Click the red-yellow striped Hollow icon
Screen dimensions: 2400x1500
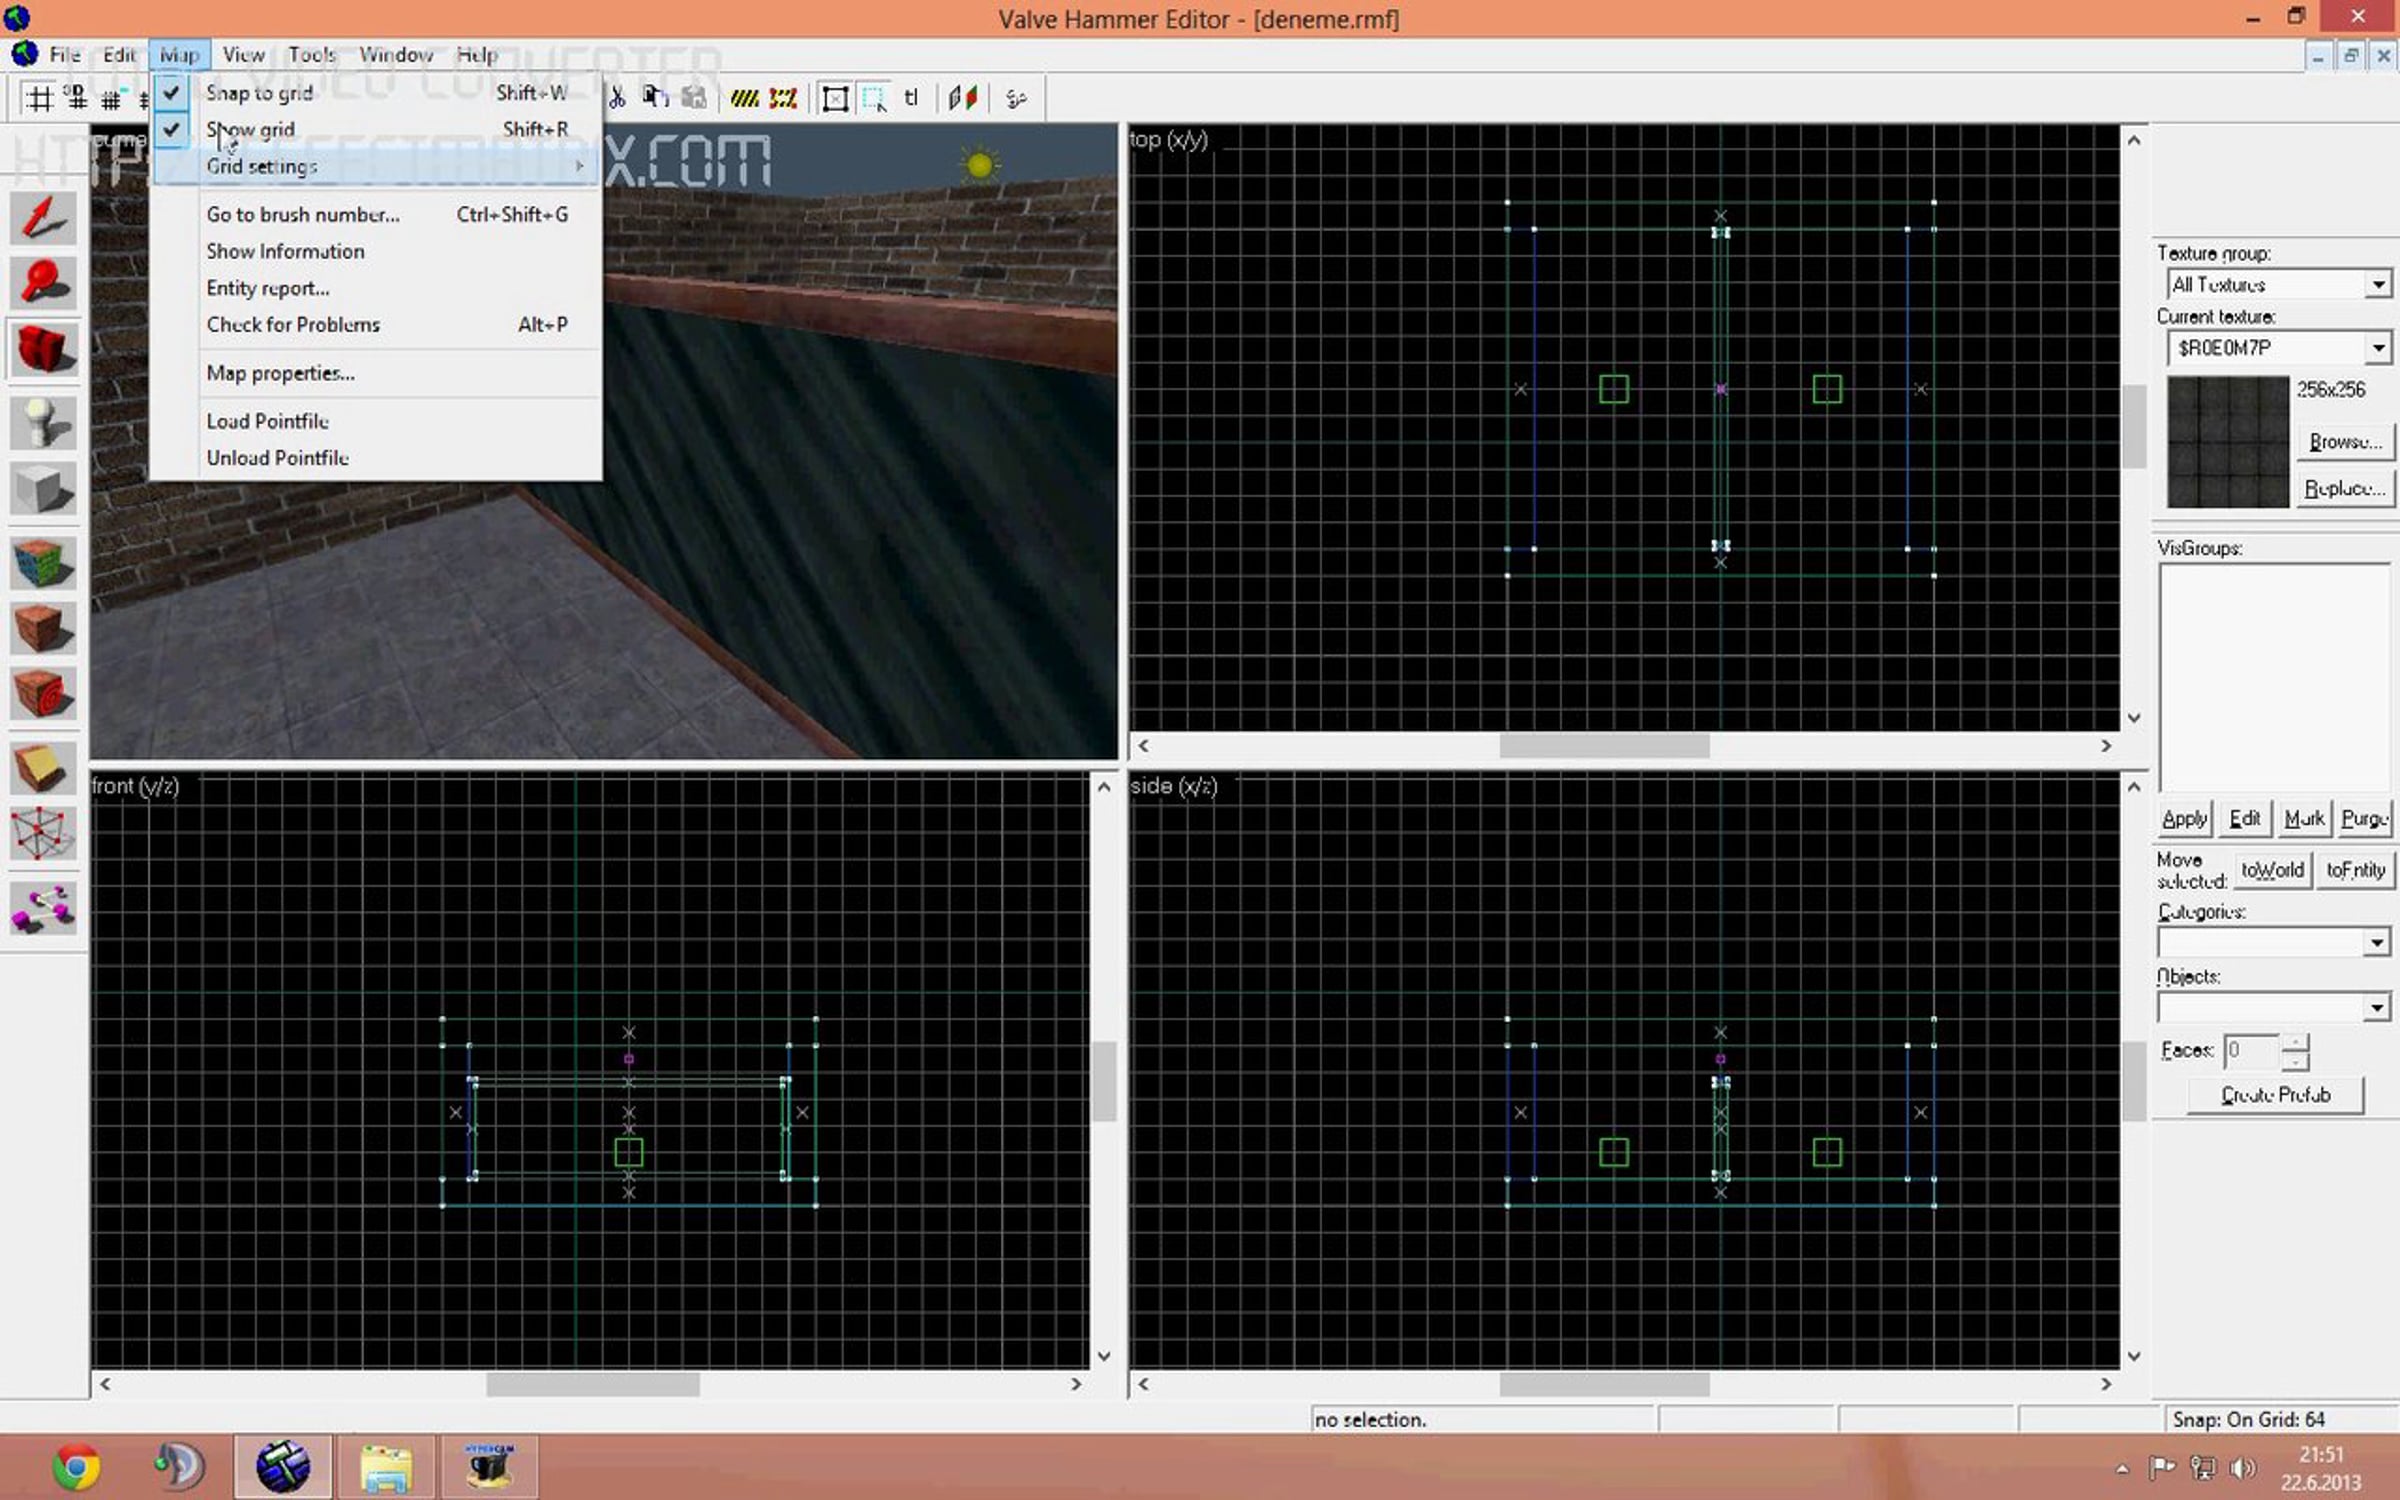coord(783,98)
